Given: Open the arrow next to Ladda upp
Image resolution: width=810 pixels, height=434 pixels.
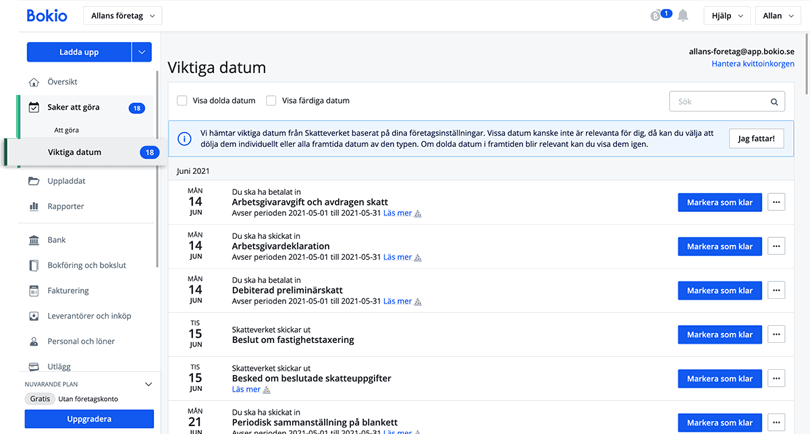Looking at the screenshot, I should pos(142,52).
